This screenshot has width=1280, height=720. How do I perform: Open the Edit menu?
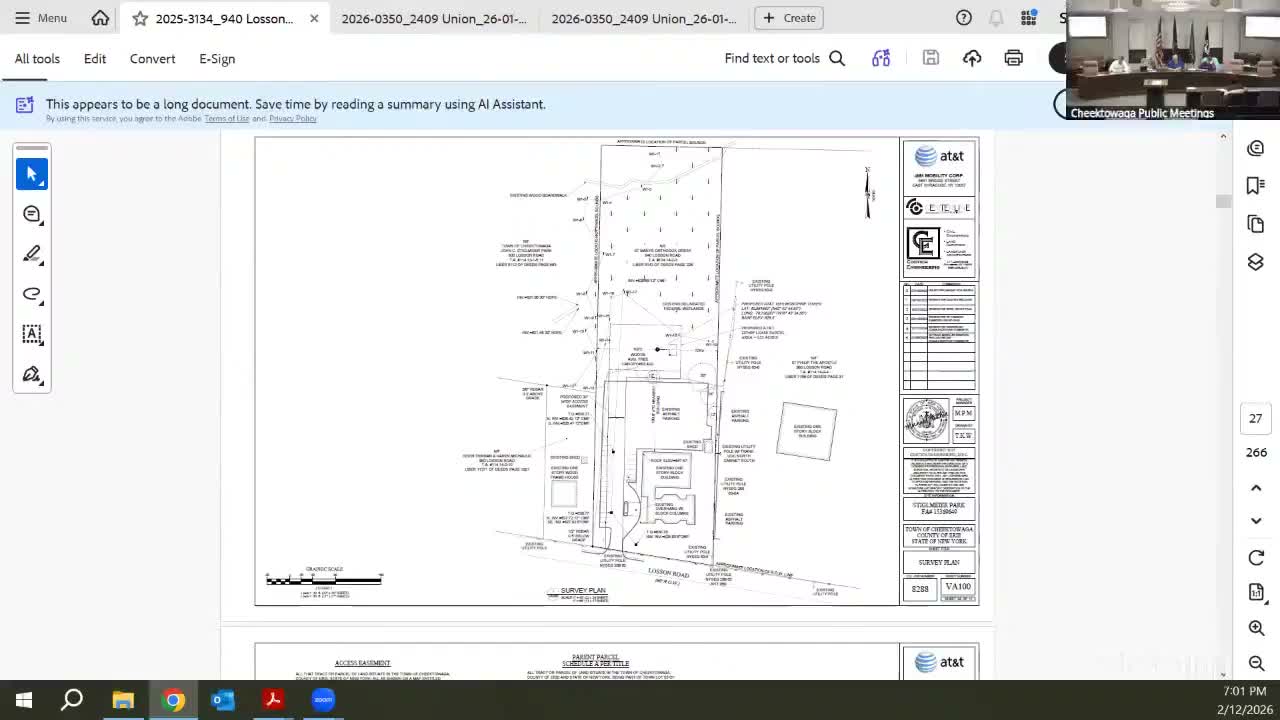point(95,59)
